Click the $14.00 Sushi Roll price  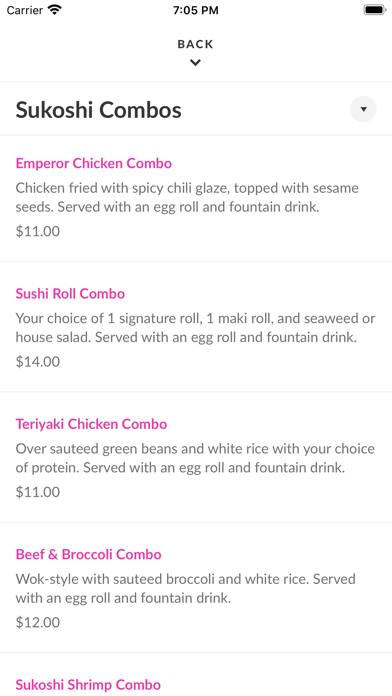click(38, 362)
